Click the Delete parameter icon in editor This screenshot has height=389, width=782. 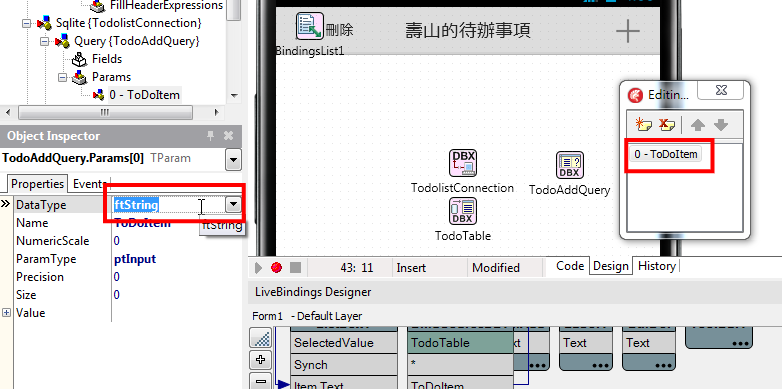[x=667, y=125]
